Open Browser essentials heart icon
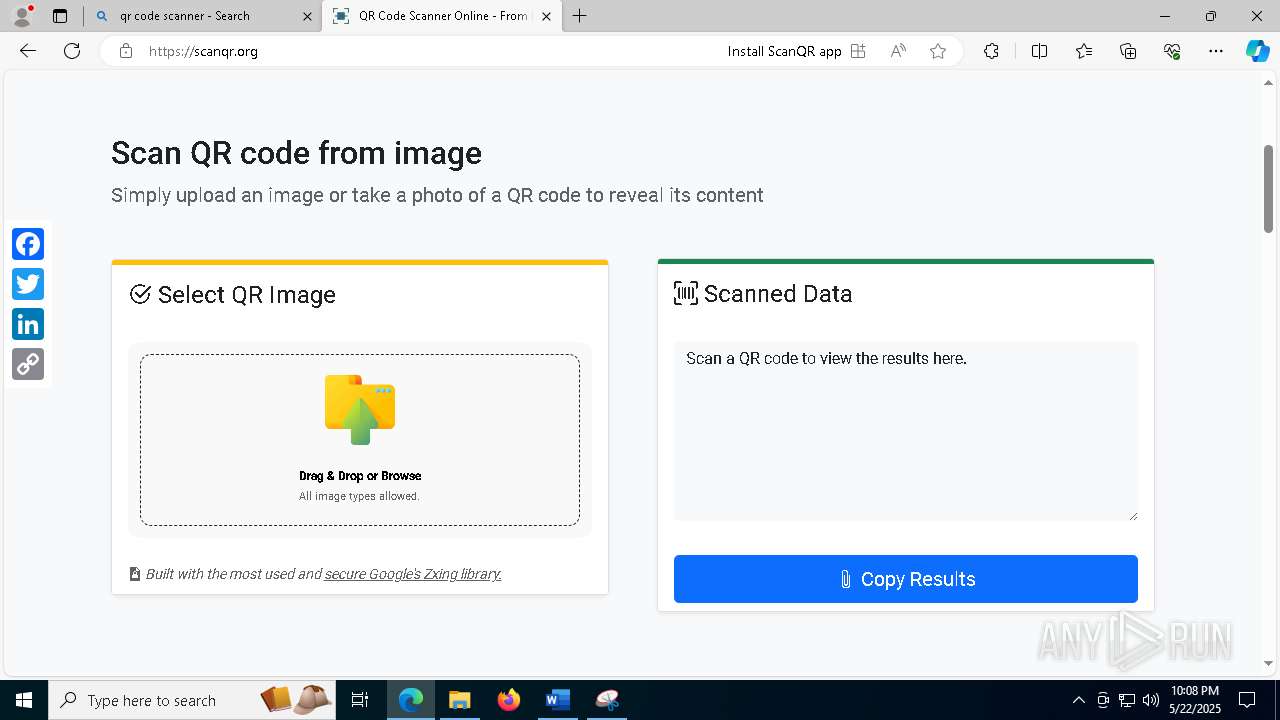Viewport: 1280px width, 720px height. coord(1172,51)
